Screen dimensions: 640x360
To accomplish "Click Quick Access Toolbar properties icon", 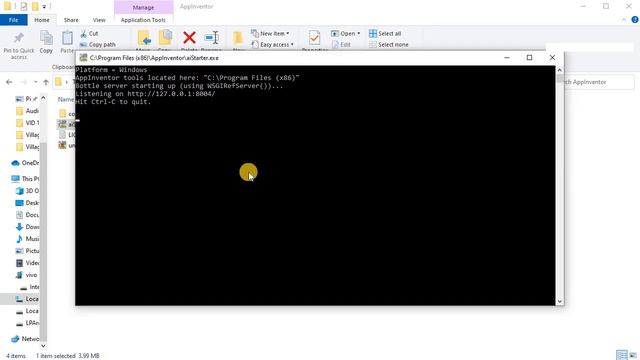I will pos(24,6).
